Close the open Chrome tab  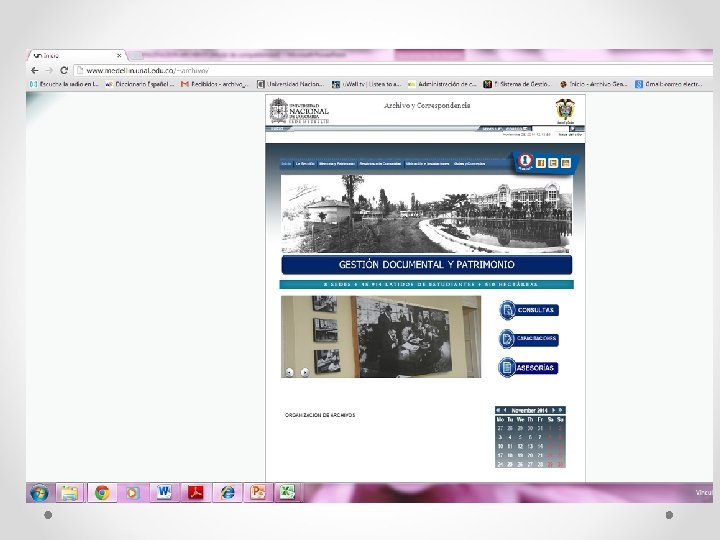point(119,56)
